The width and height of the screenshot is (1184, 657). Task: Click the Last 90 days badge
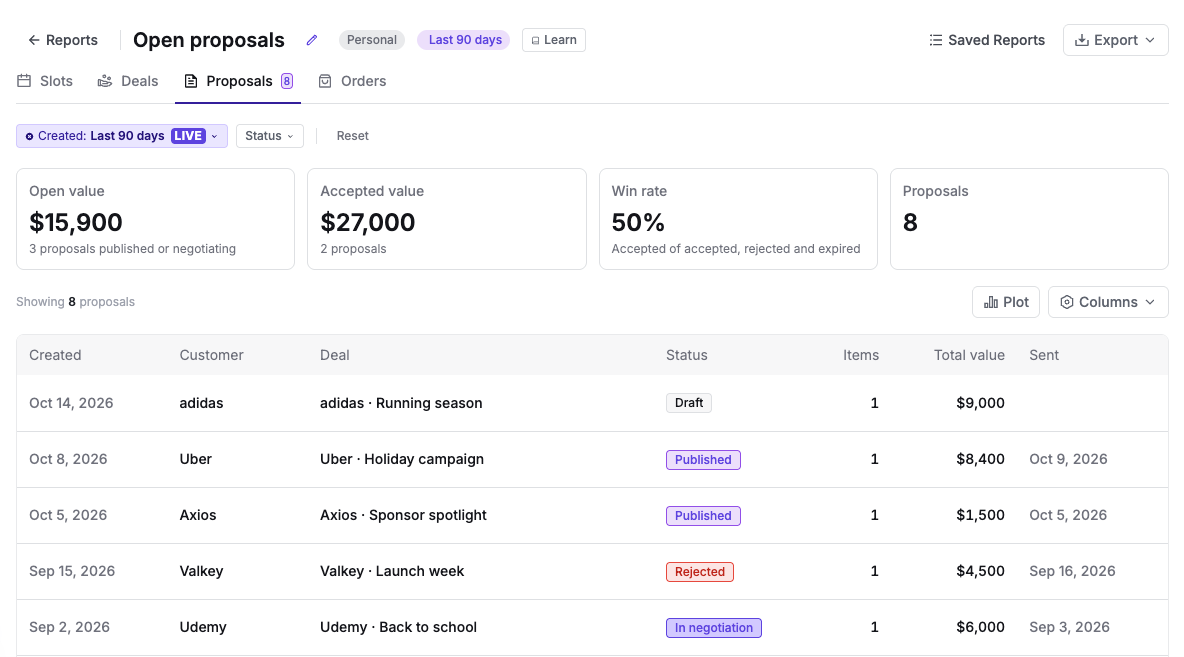pyautogui.click(x=465, y=40)
